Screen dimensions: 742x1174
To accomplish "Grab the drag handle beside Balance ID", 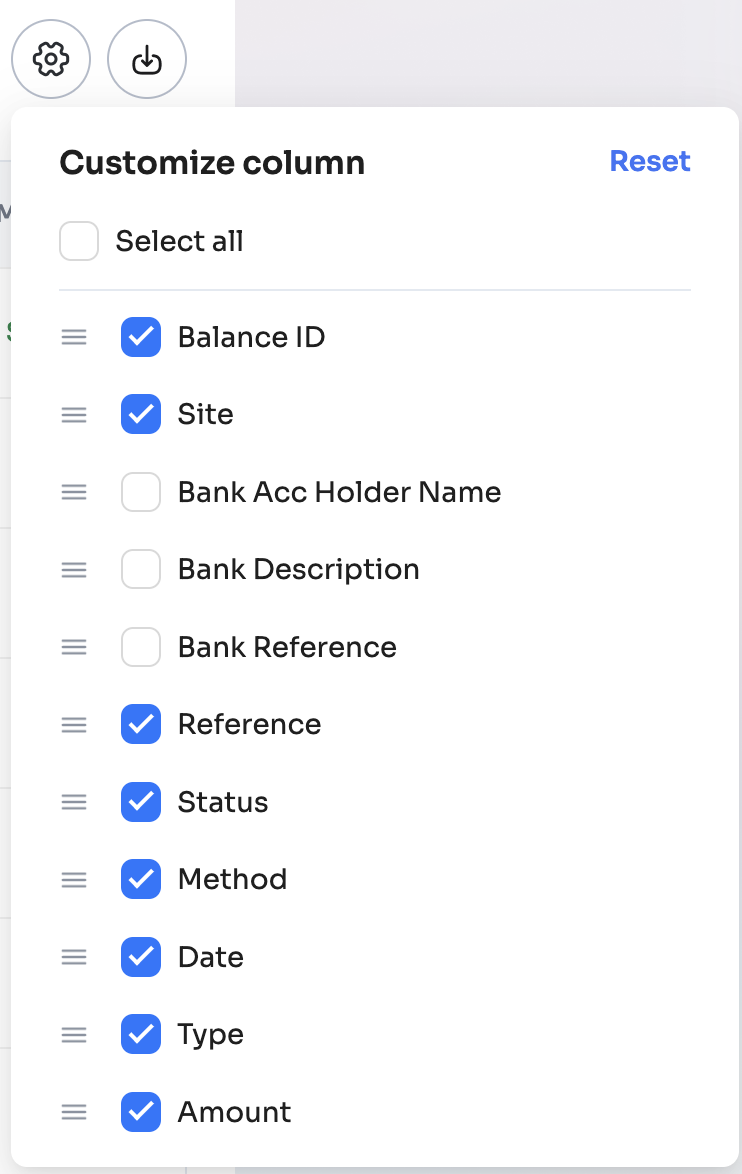I will [74, 337].
